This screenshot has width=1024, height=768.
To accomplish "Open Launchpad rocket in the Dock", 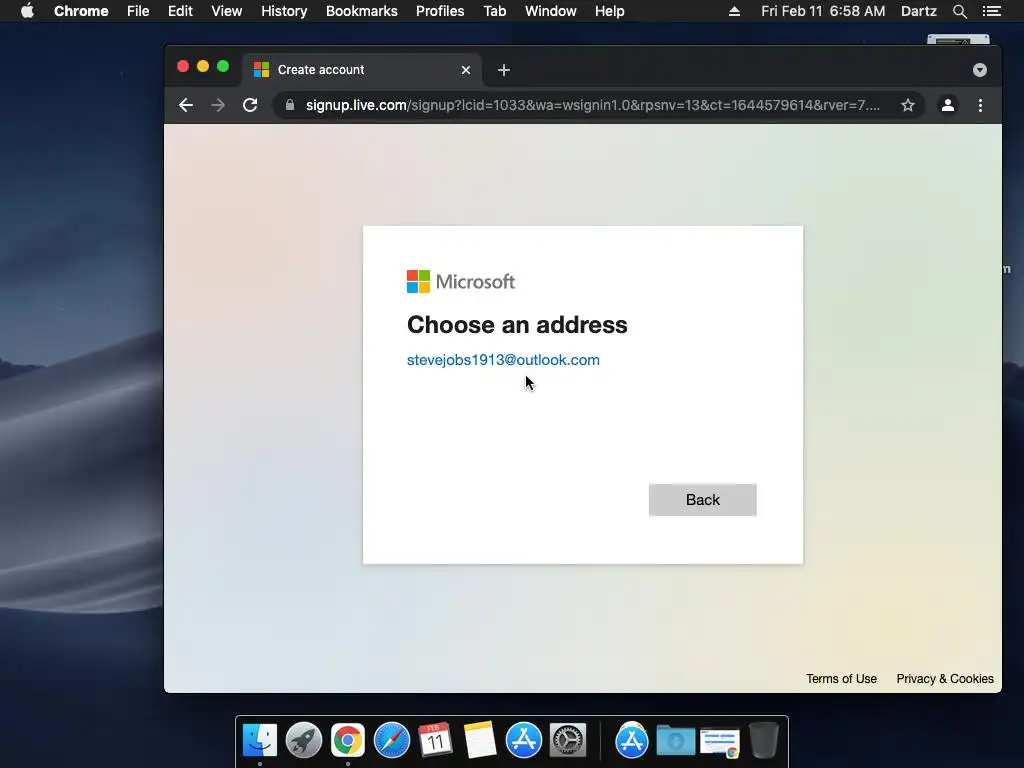I will (304, 741).
